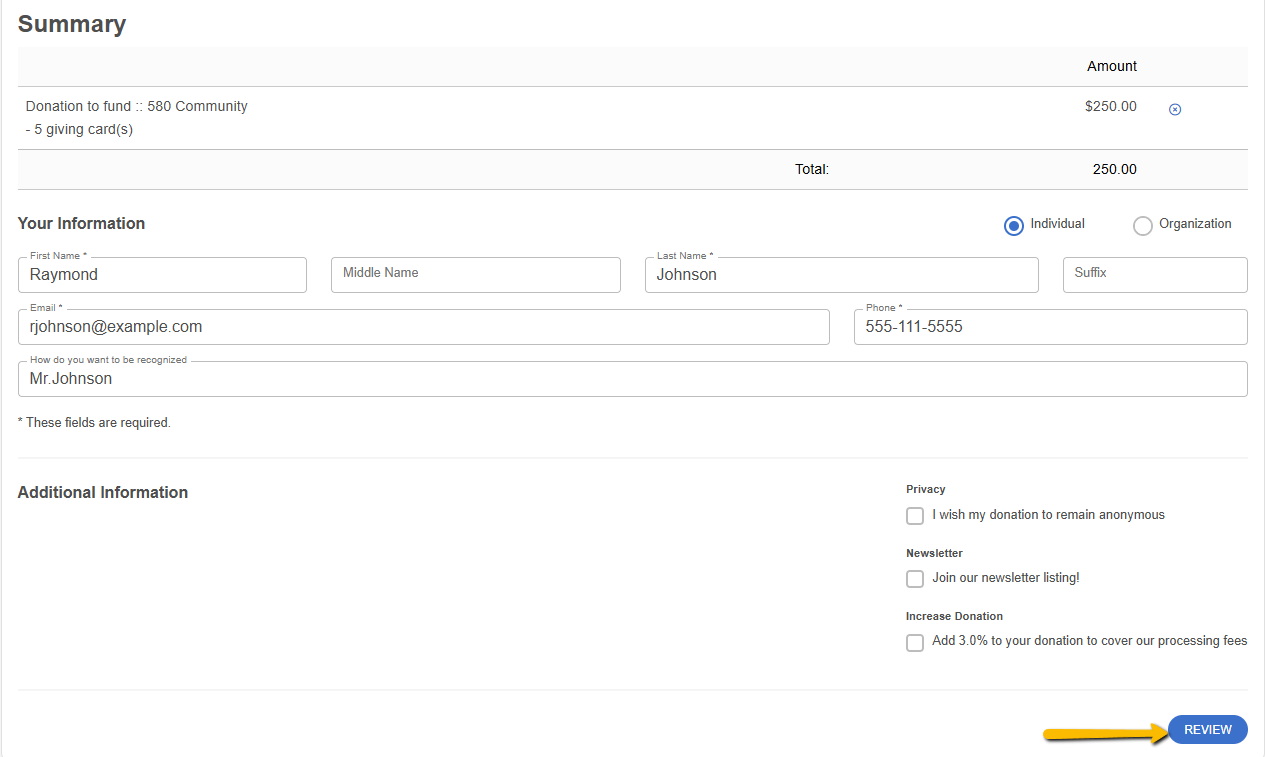Click the '- 5 giving card(s)' line
1265x757 pixels.
click(79, 129)
